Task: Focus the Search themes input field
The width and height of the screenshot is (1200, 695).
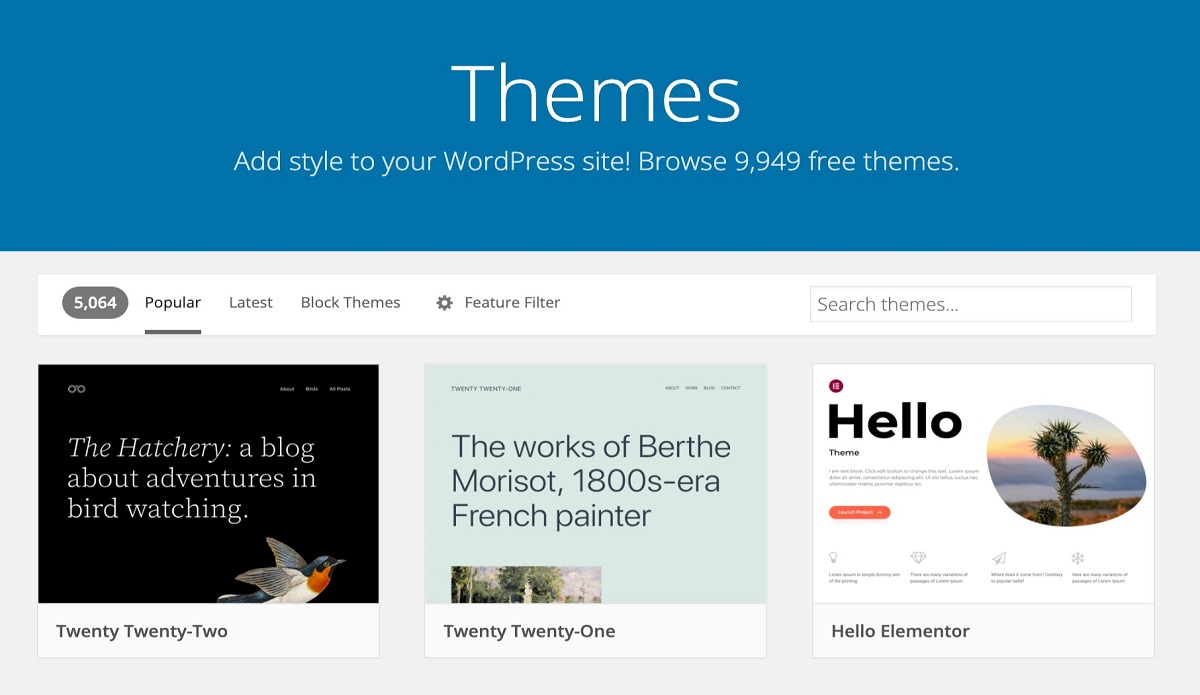Action: (970, 304)
